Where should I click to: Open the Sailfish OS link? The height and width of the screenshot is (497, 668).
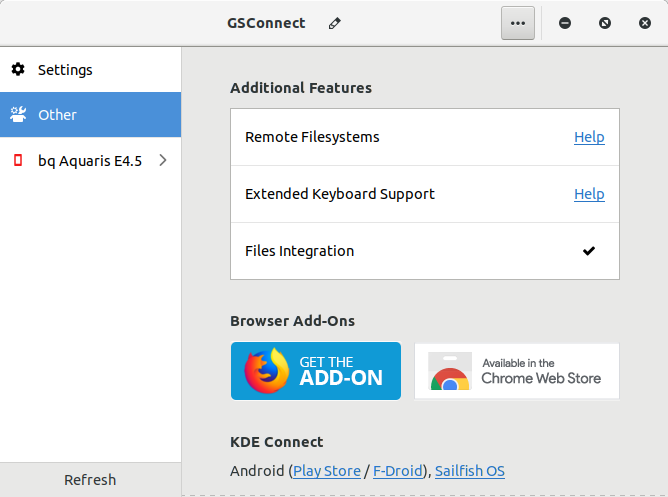pyautogui.click(x=470, y=470)
